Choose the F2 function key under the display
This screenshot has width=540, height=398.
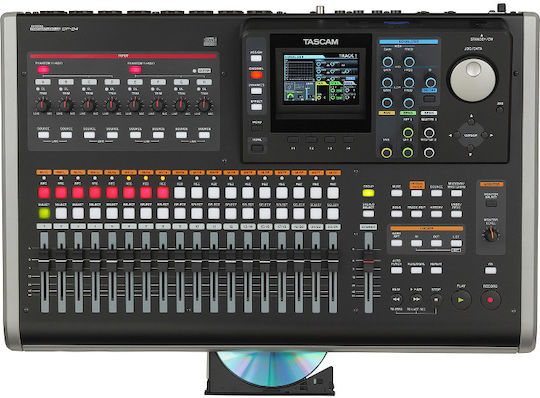pyautogui.click(x=311, y=140)
